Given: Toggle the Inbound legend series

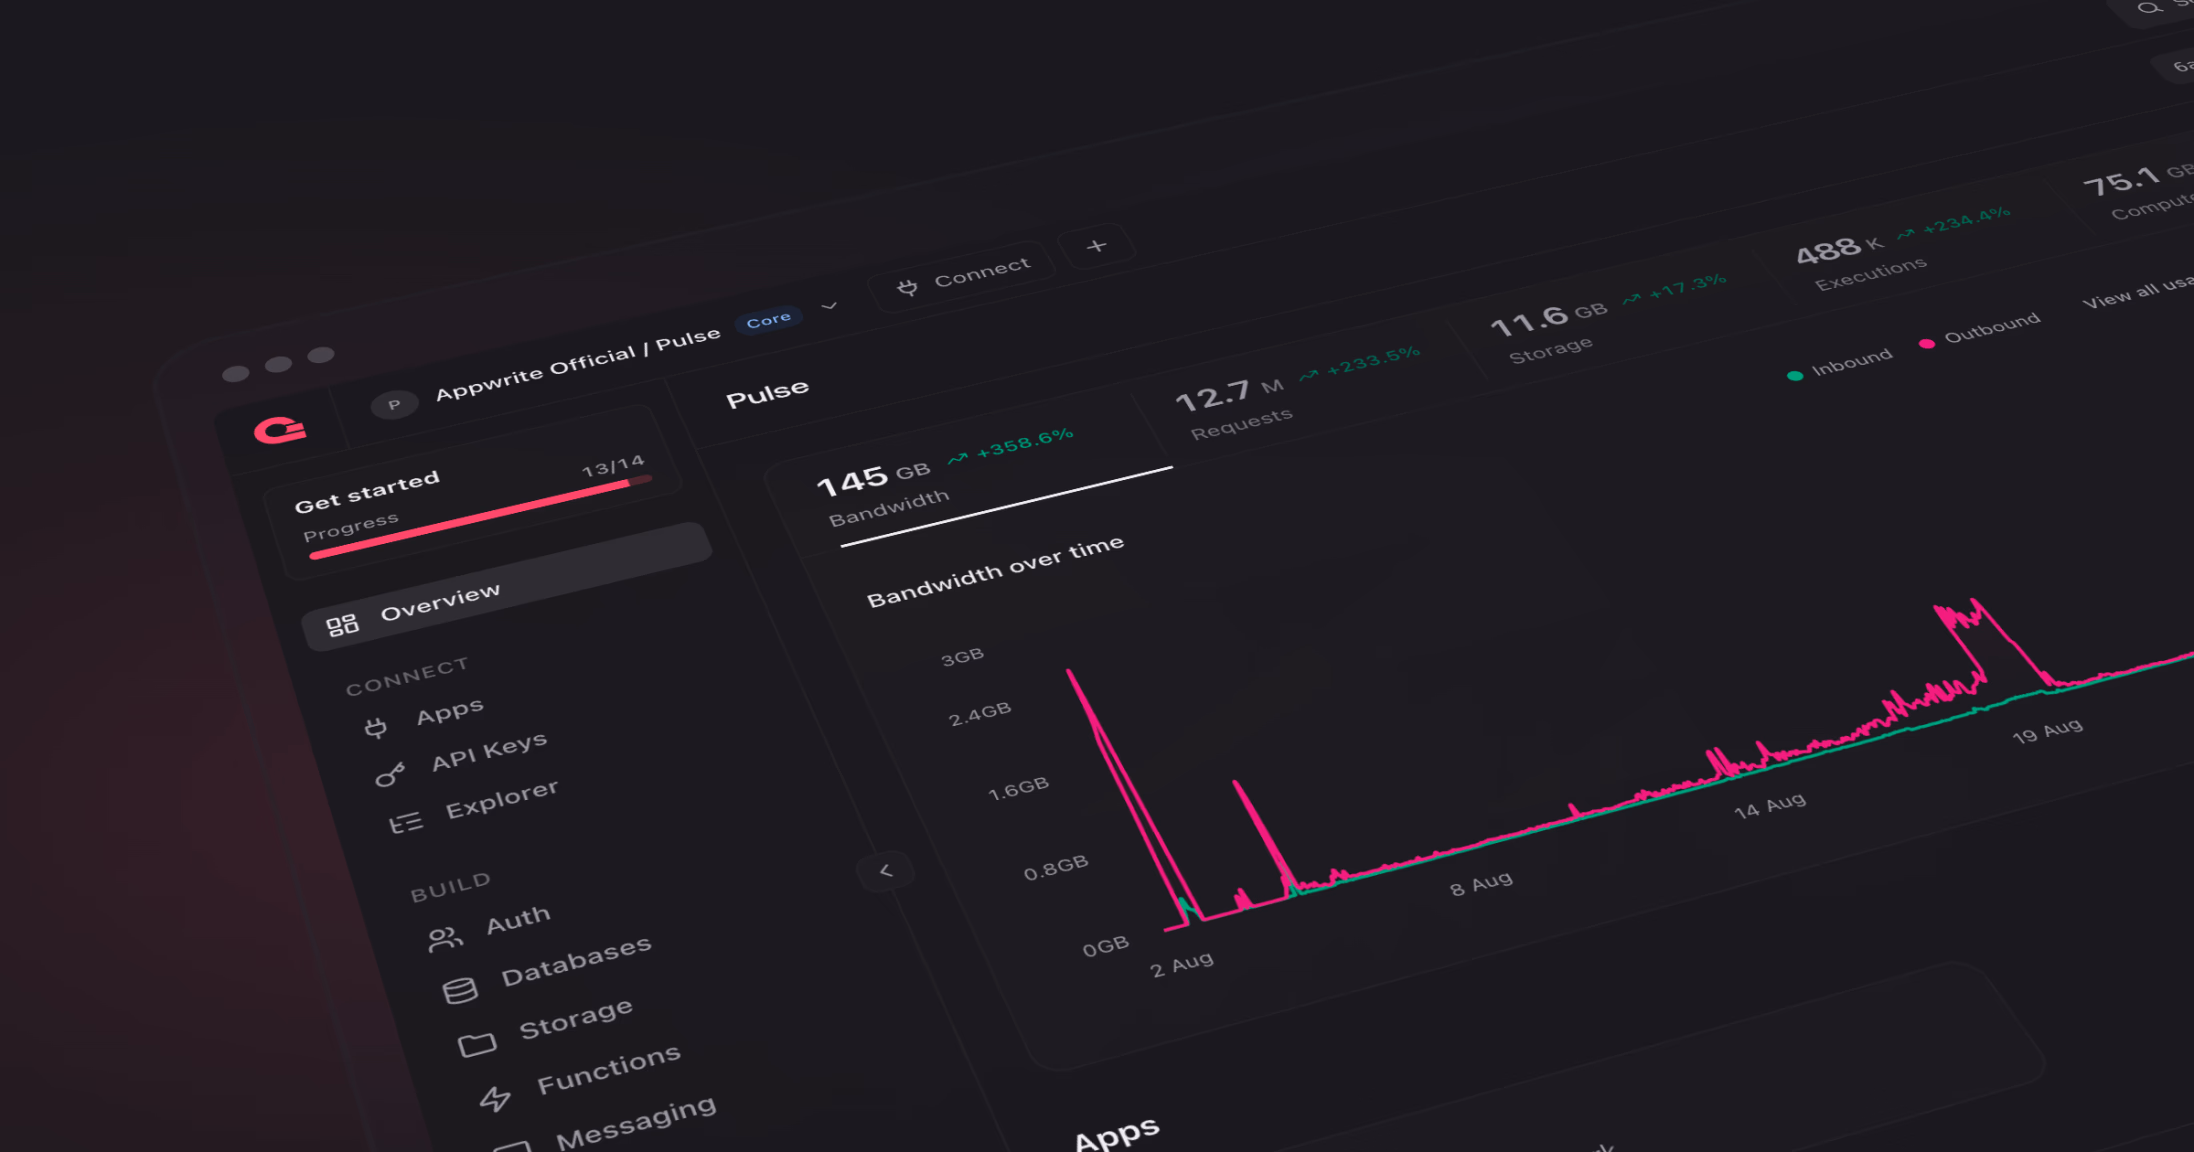Looking at the screenshot, I should coord(1840,365).
